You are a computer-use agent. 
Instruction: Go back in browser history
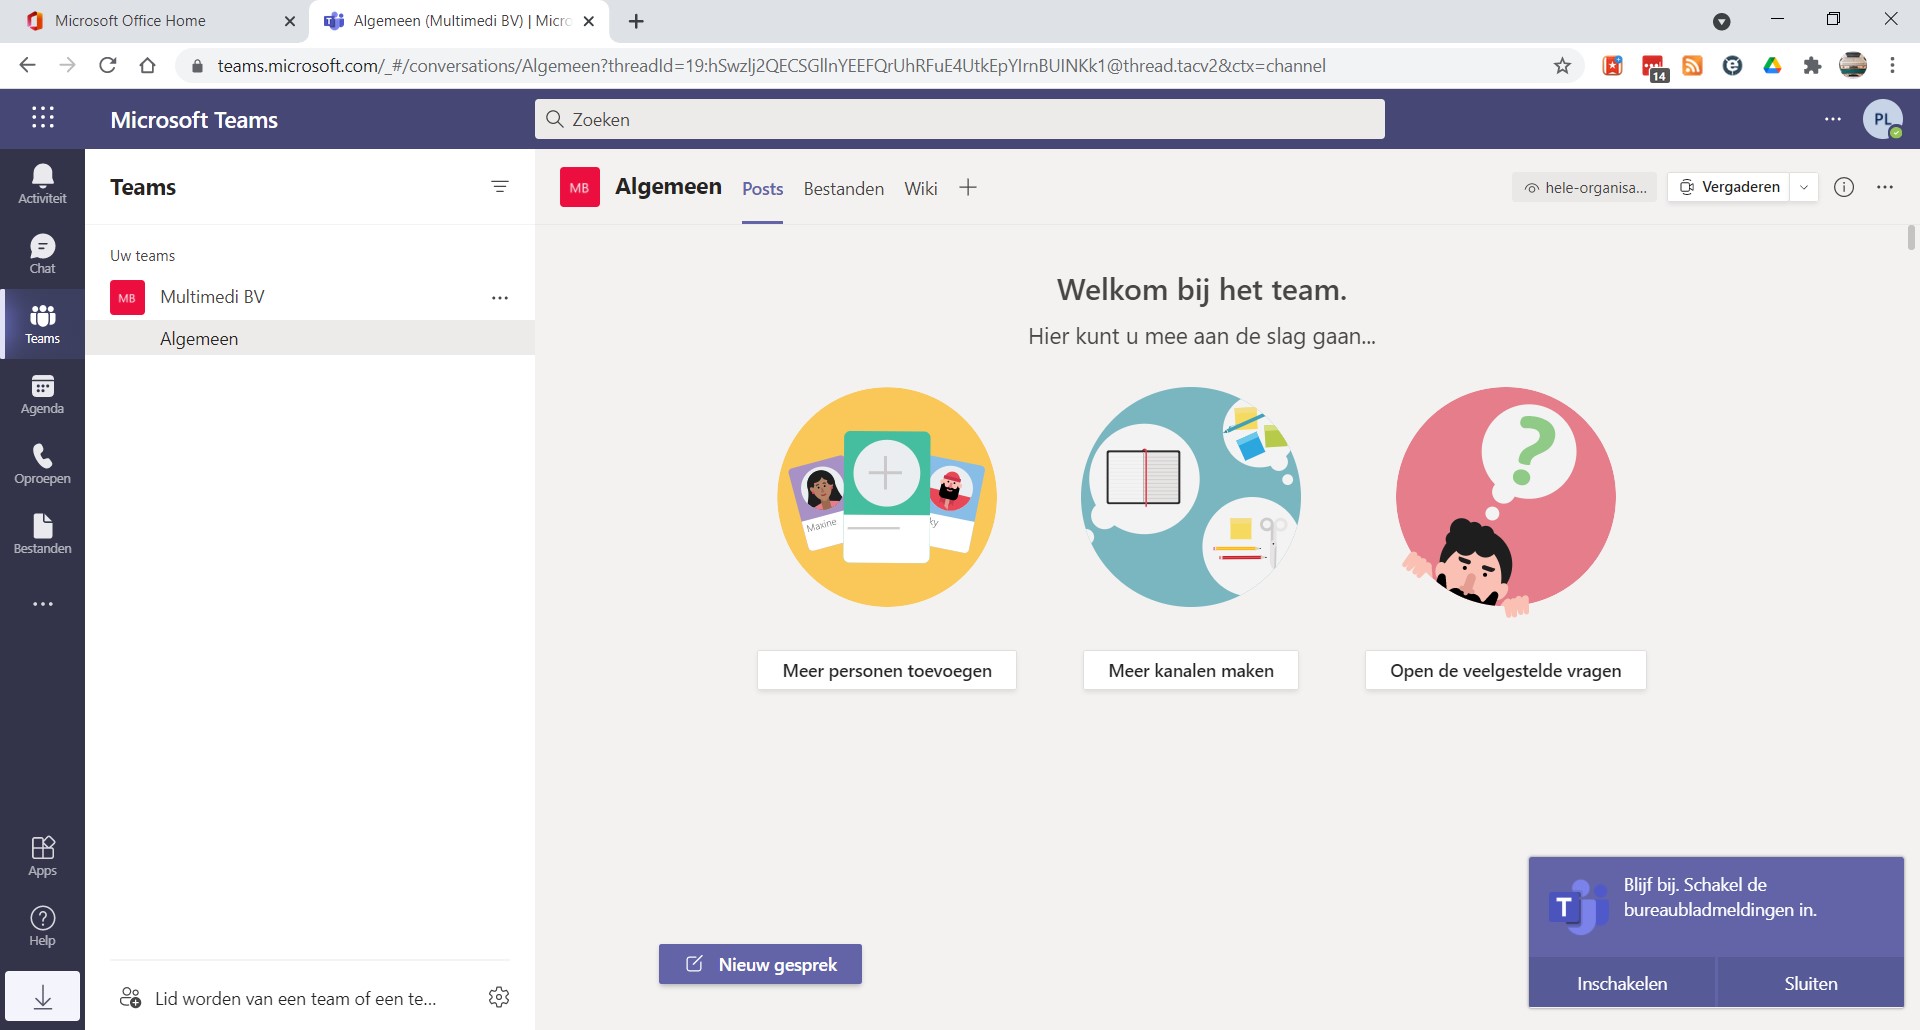27,66
